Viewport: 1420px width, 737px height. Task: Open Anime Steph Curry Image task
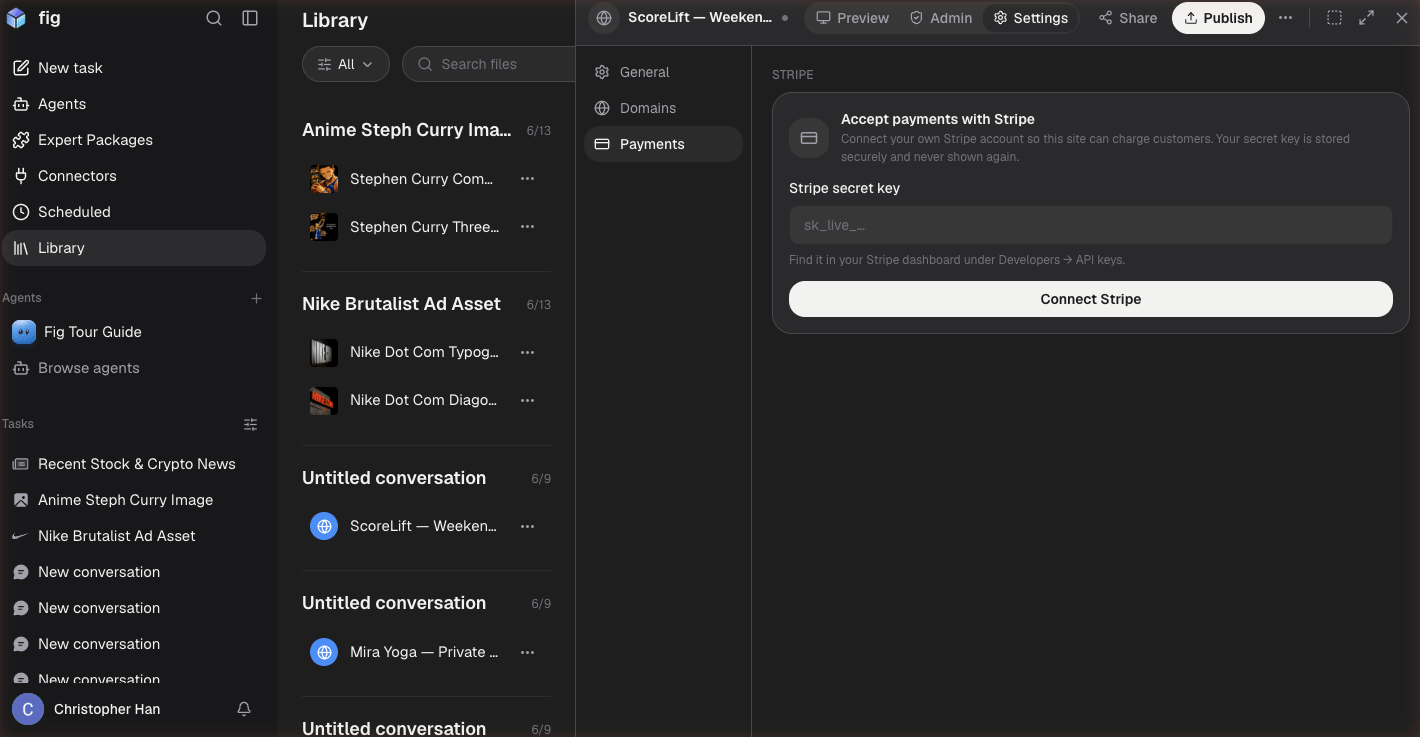click(x=134, y=500)
